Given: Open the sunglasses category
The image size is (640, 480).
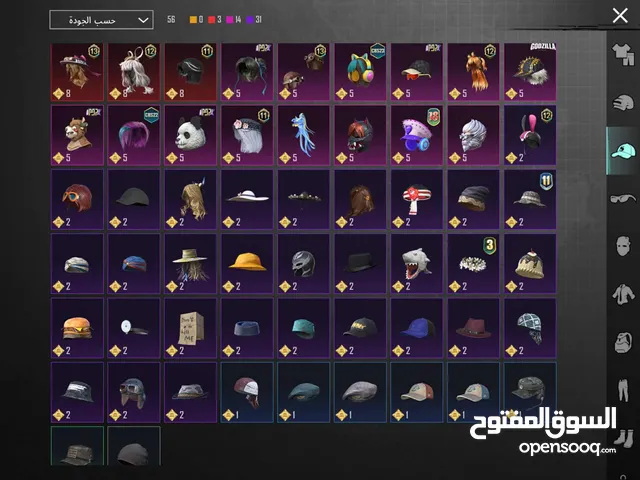Looking at the screenshot, I should click(x=623, y=199).
